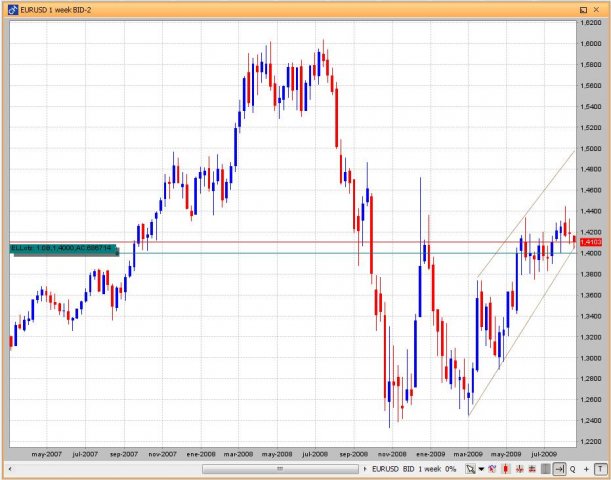The height and width of the screenshot is (480, 611).
Task: Toggle the shift-chart-to-end arrow button
Action: click(x=560, y=469)
